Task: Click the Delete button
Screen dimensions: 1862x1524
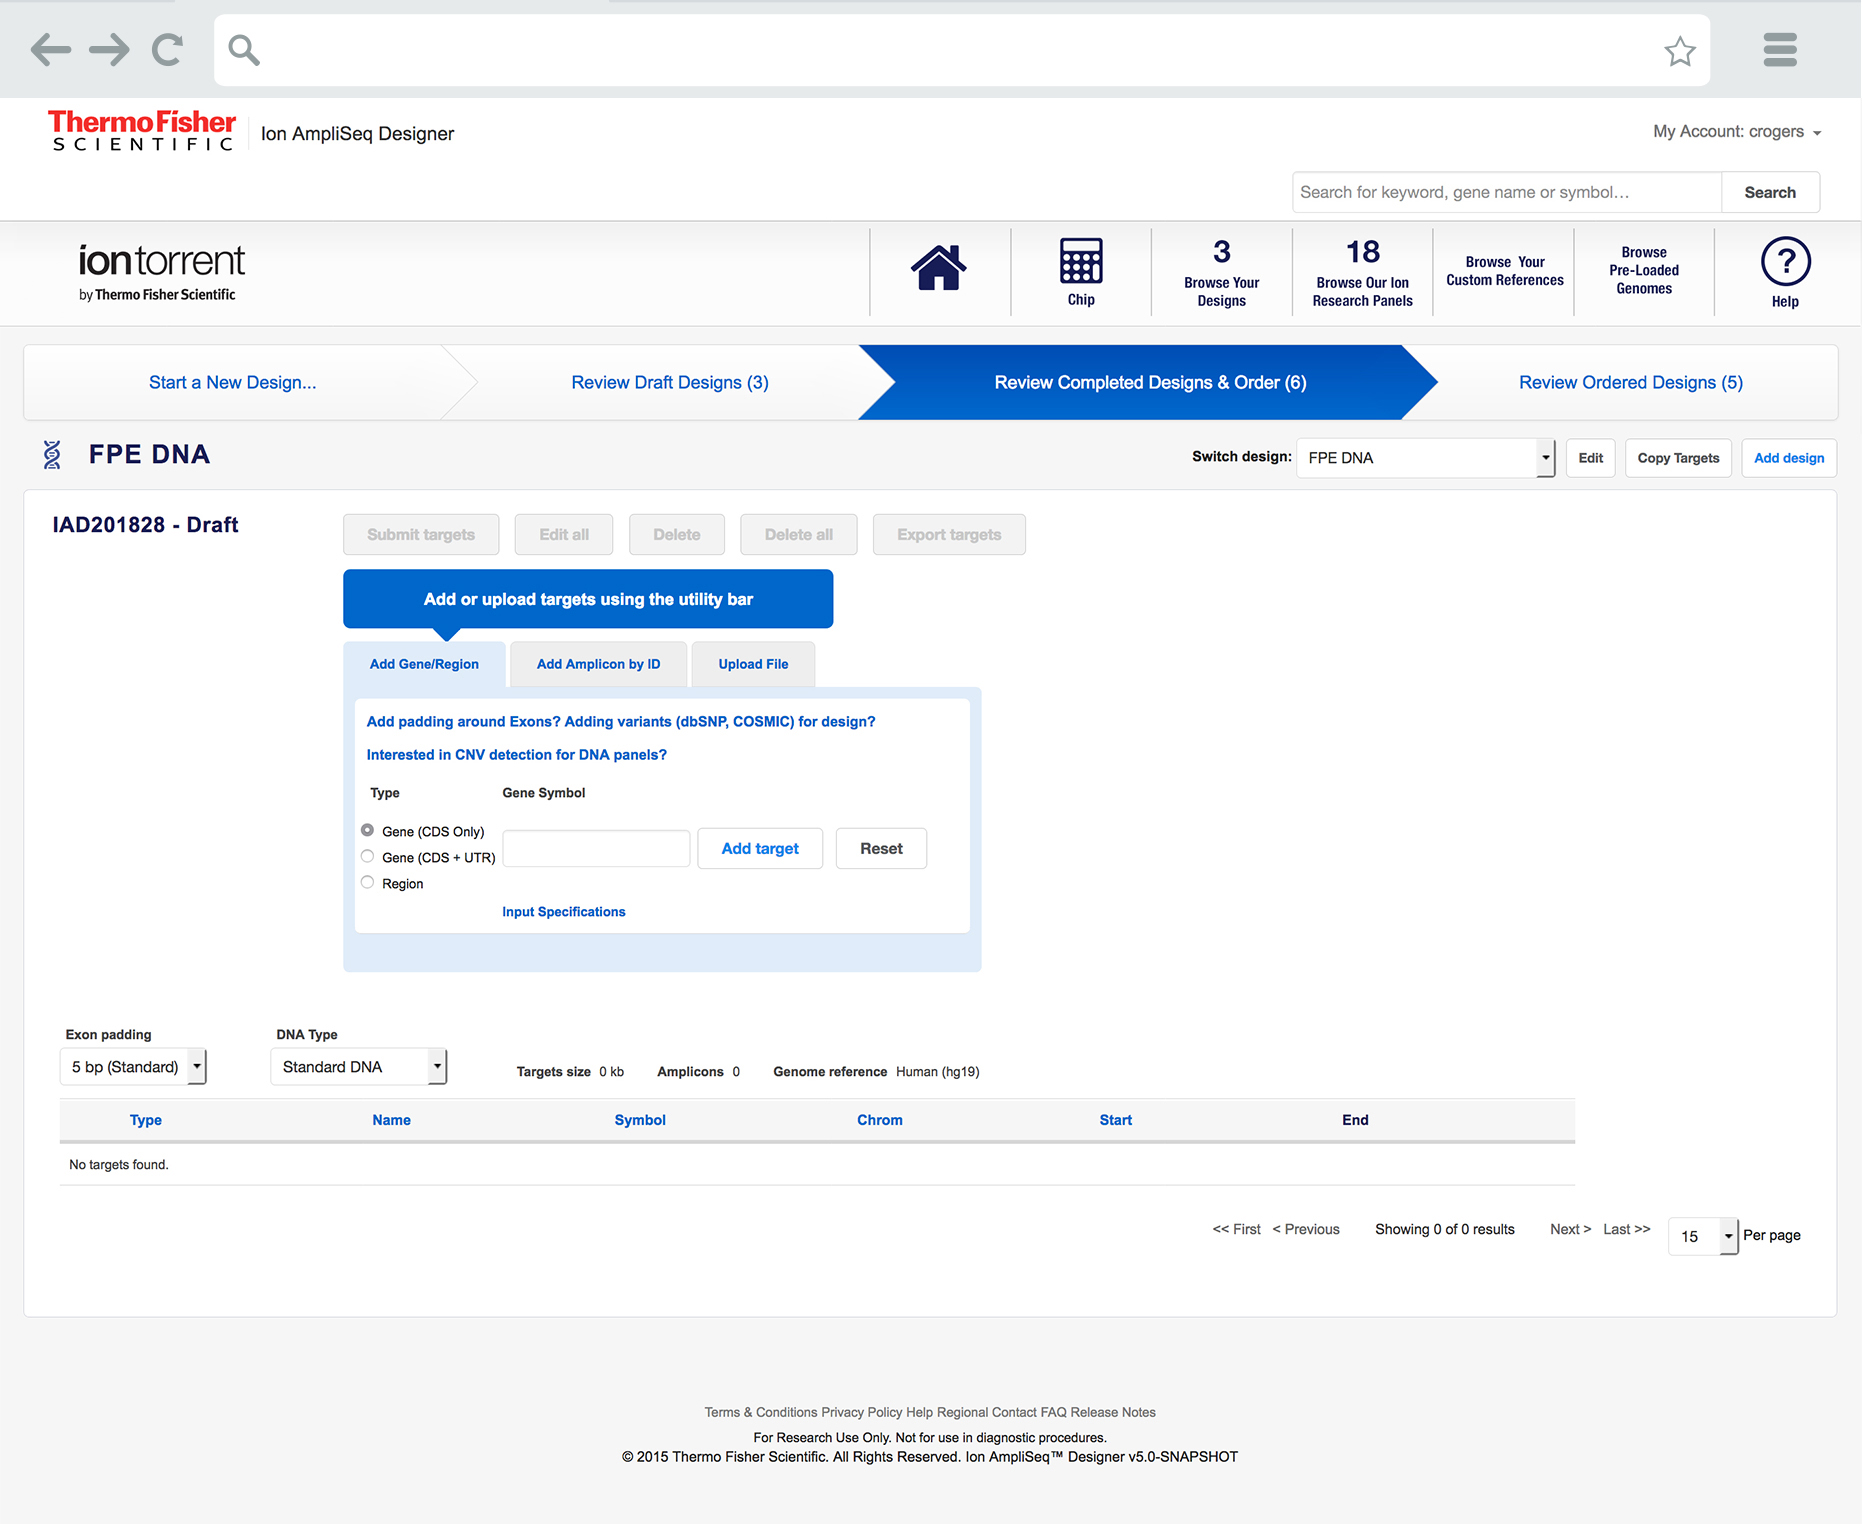Action: [677, 535]
